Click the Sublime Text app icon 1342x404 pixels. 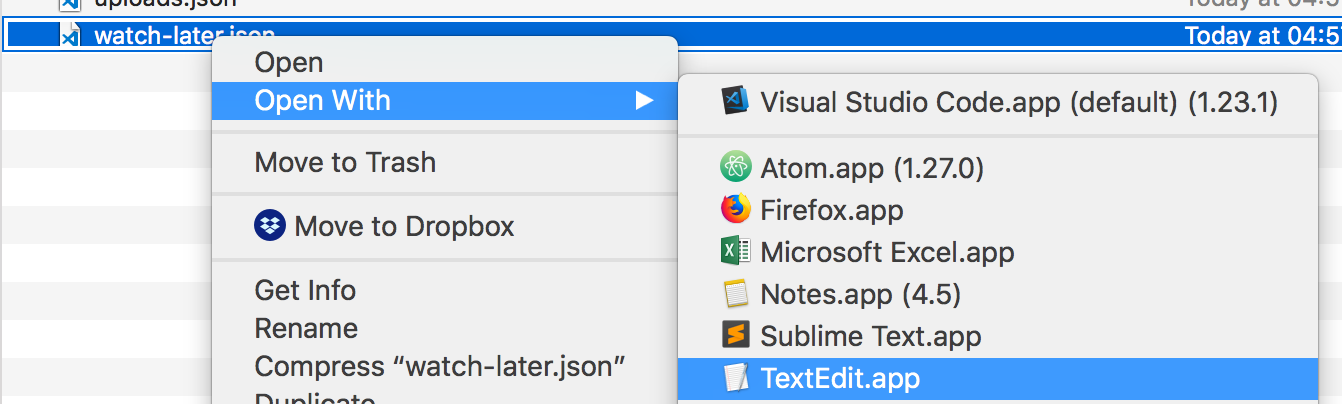coord(735,336)
